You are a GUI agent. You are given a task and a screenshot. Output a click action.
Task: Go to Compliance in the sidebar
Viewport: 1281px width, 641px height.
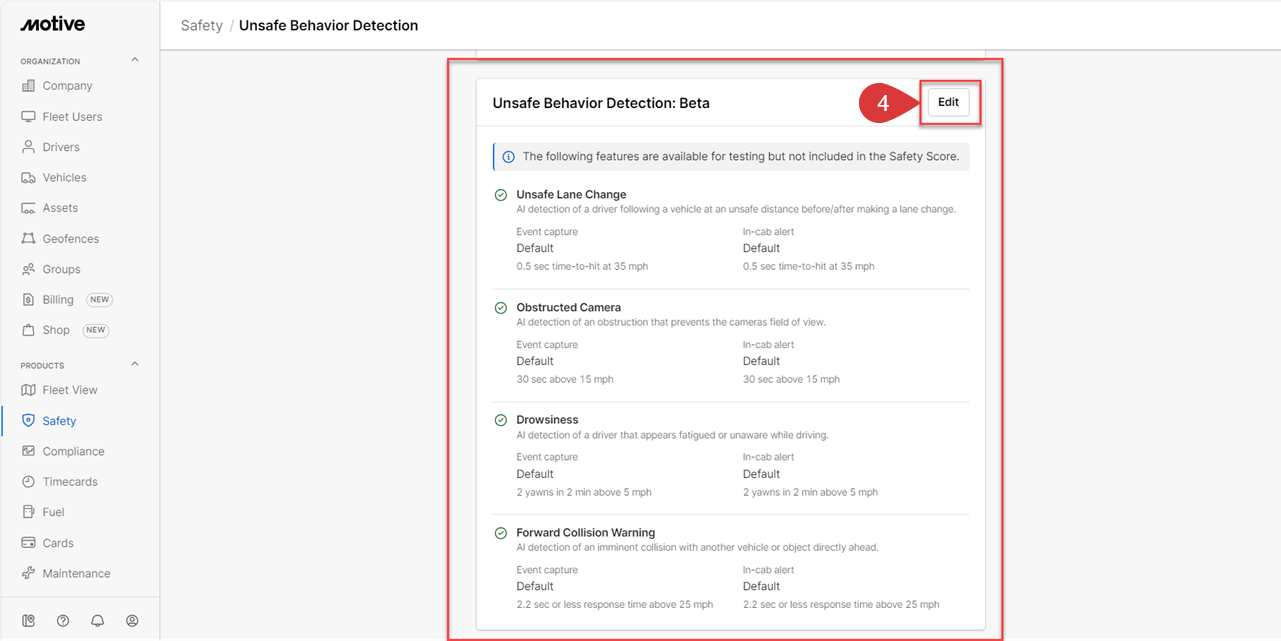(73, 451)
